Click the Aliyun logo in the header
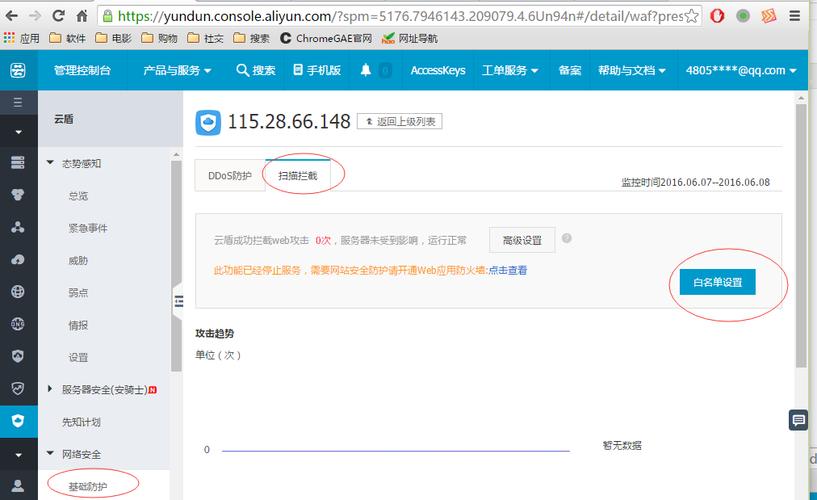 (x=18, y=70)
